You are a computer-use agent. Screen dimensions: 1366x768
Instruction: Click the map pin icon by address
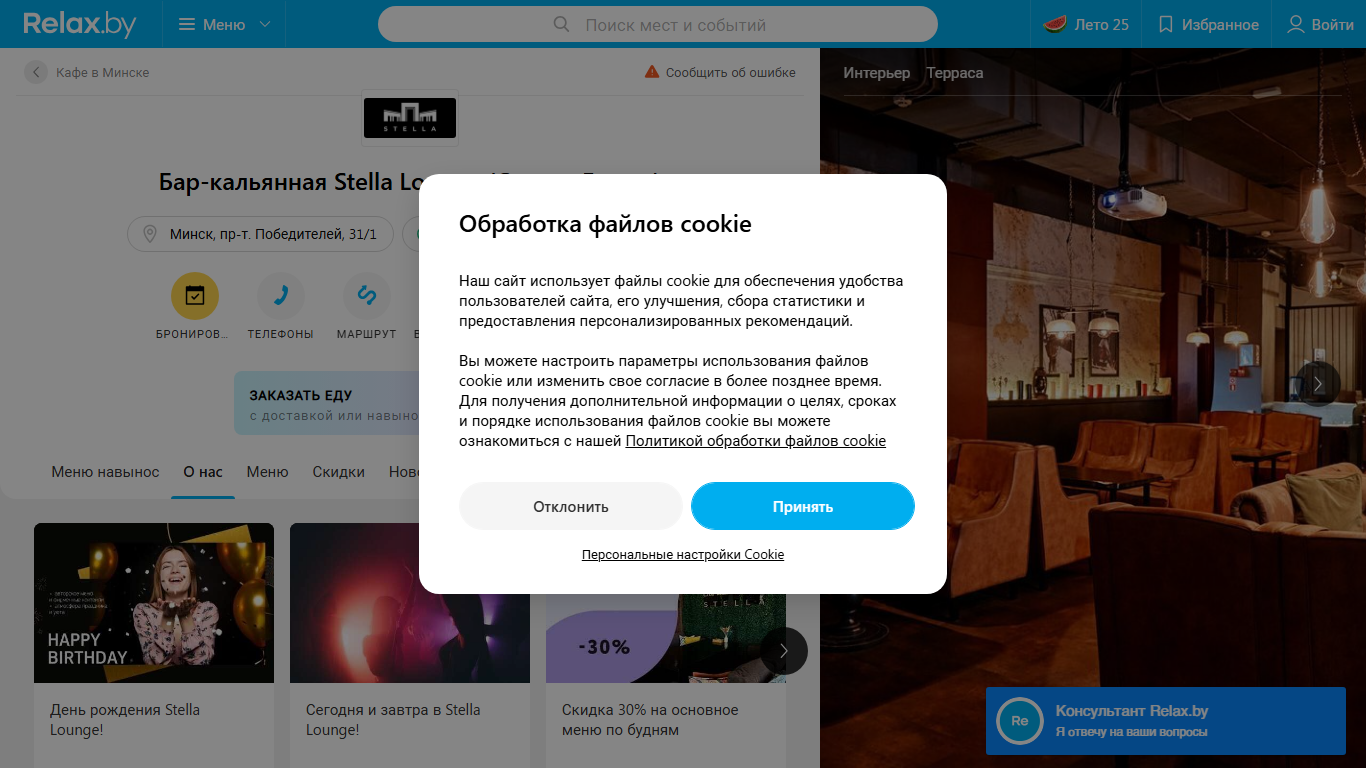point(151,234)
